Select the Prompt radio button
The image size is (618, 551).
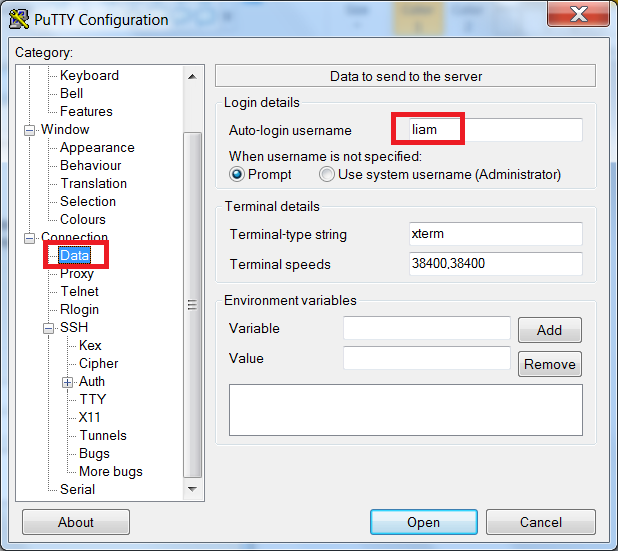[237, 174]
